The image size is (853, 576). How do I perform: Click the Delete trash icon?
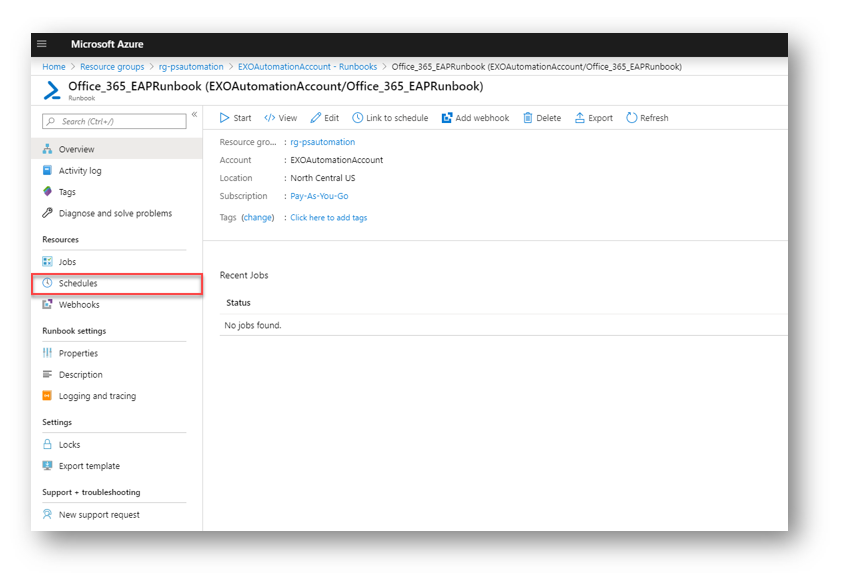tap(528, 118)
